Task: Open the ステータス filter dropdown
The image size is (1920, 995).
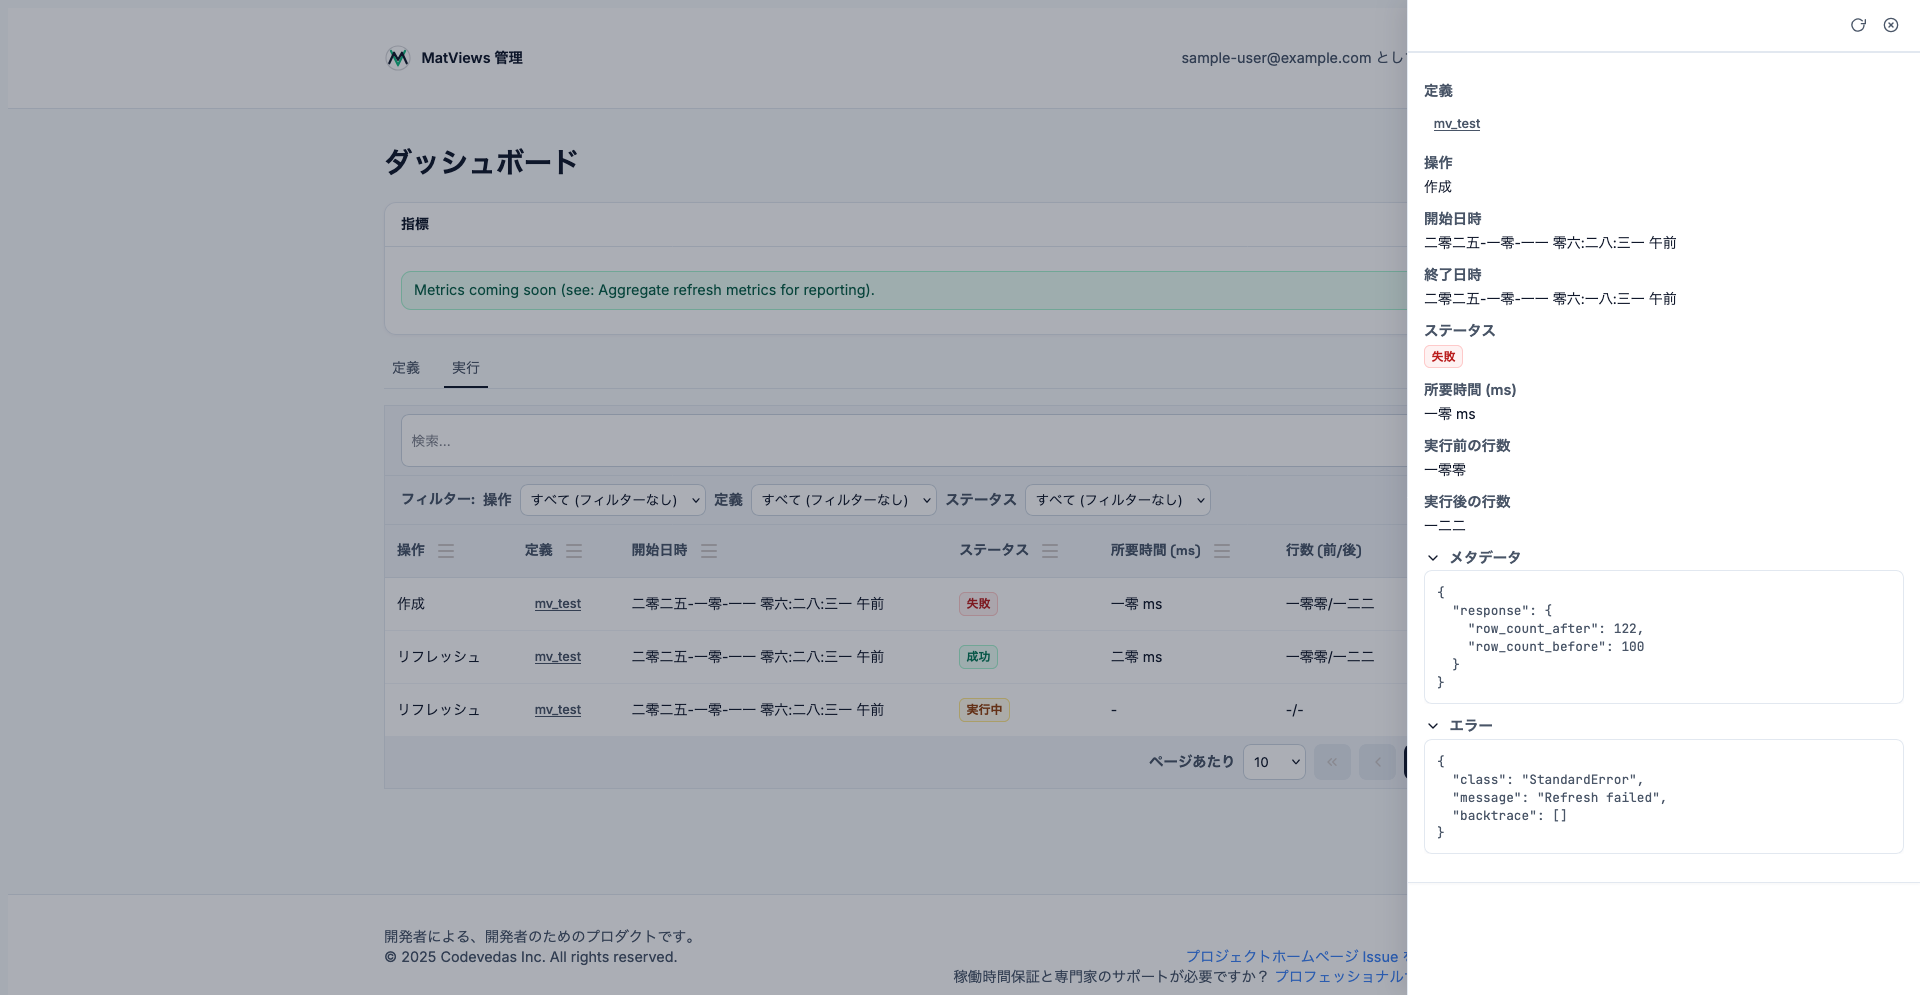Action: tap(1117, 500)
